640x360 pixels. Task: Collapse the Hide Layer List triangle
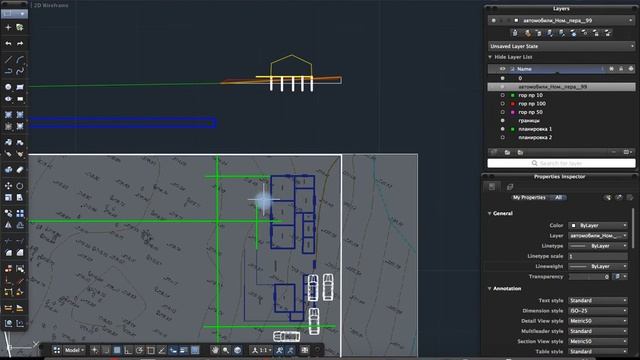(490, 57)
